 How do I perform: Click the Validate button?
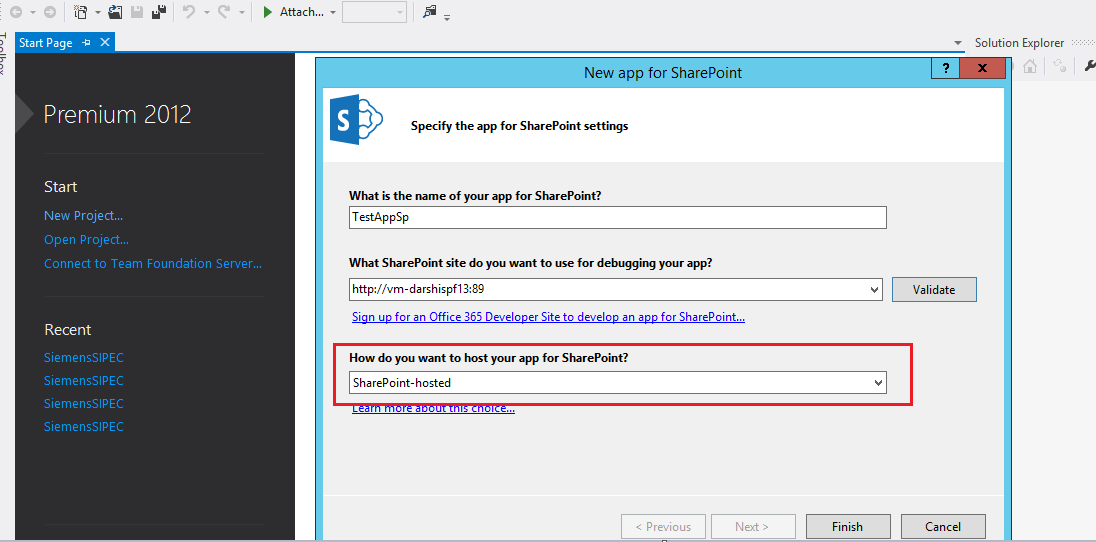click(x=934, y=290)
